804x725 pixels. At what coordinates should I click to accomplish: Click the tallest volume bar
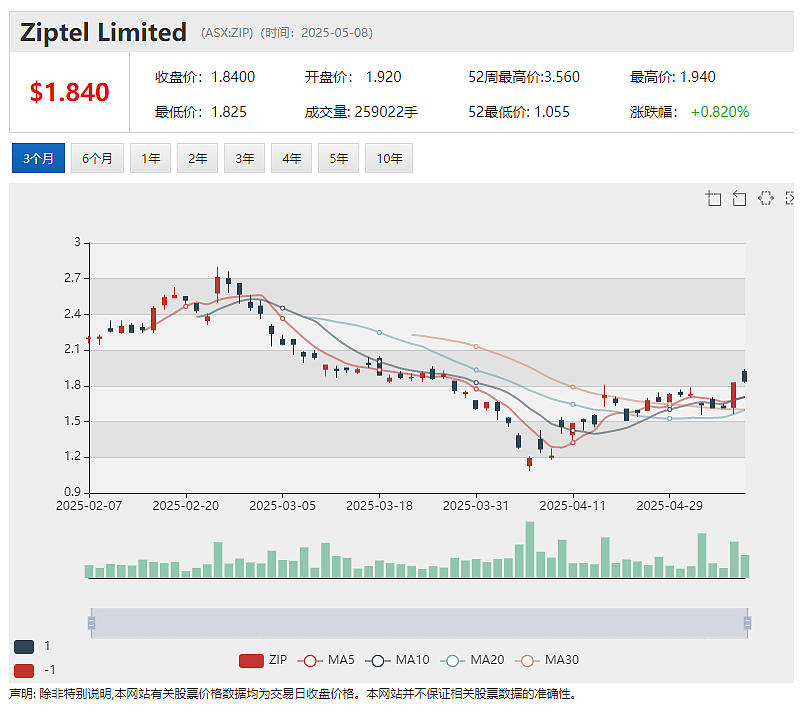(530, 550)
